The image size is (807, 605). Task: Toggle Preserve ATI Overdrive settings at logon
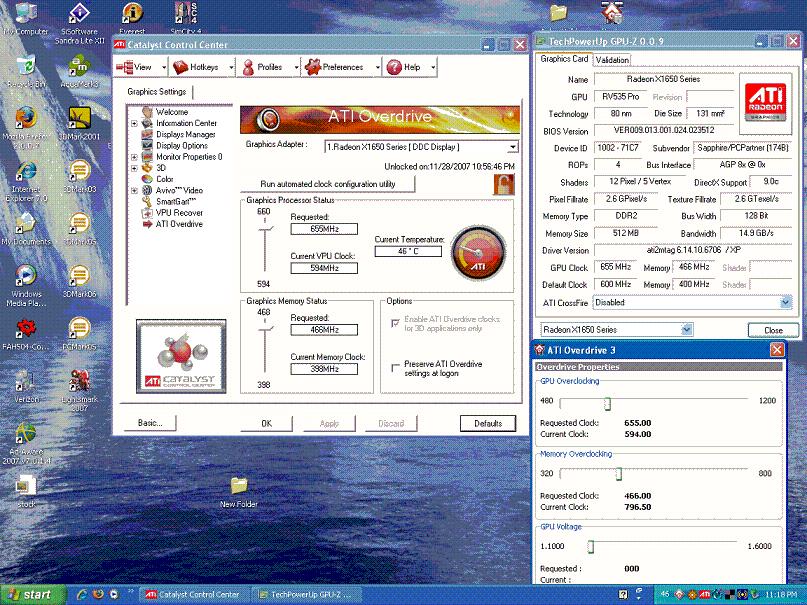pyautogui.click(x=395, y=368)
